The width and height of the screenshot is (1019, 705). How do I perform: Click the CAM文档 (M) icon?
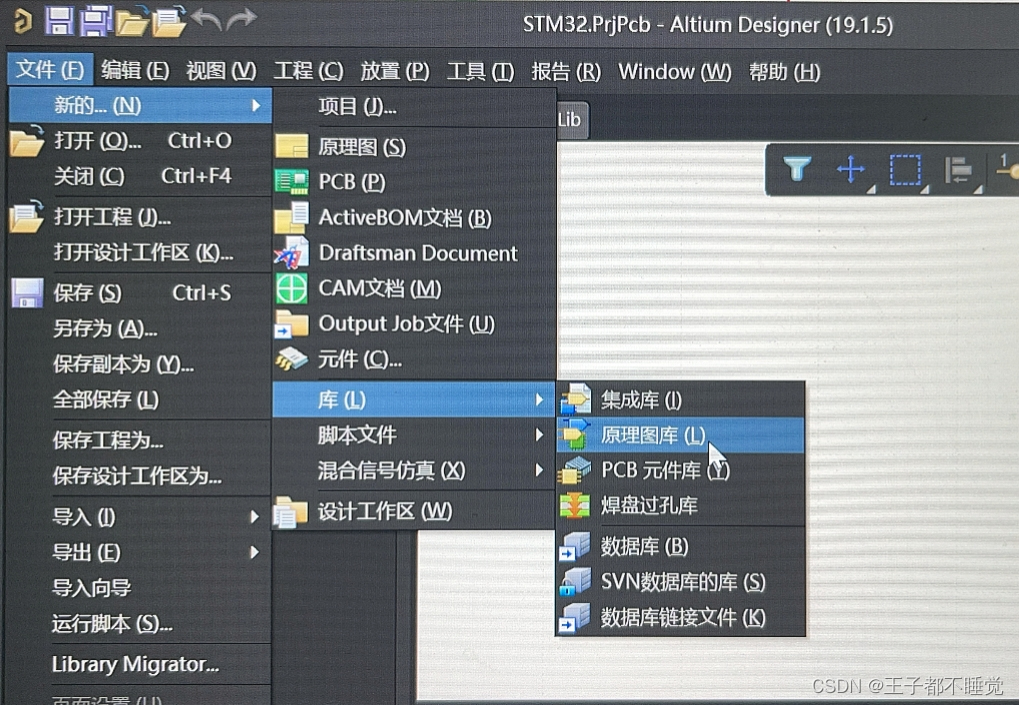pyautogui.click(x=292, y=288)
